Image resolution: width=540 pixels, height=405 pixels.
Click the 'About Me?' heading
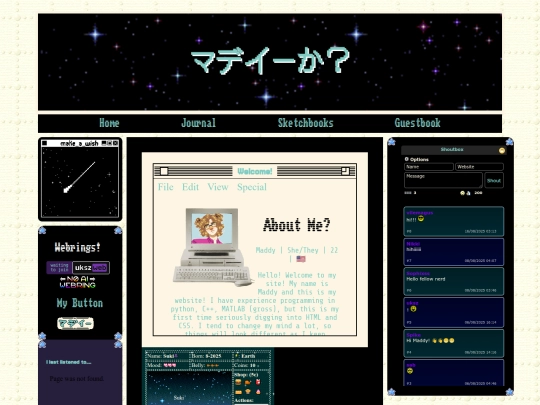click(297, 225)
